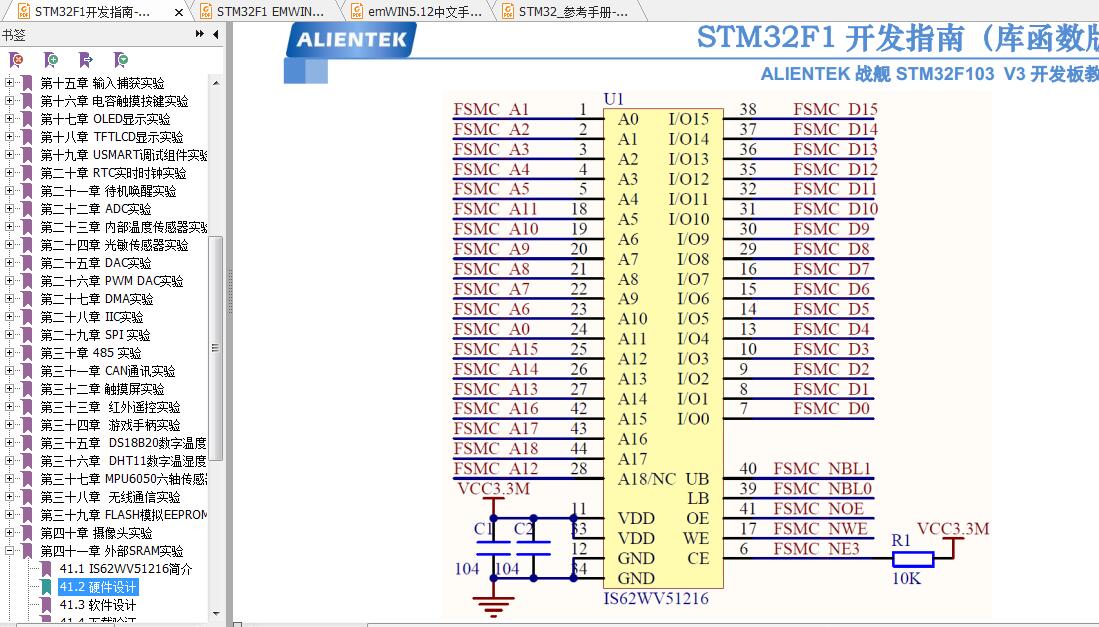Click the bookmark icon beside 41.3 软件设计
The width and height of the screenshot is (1099, 627).
(46, 605)
